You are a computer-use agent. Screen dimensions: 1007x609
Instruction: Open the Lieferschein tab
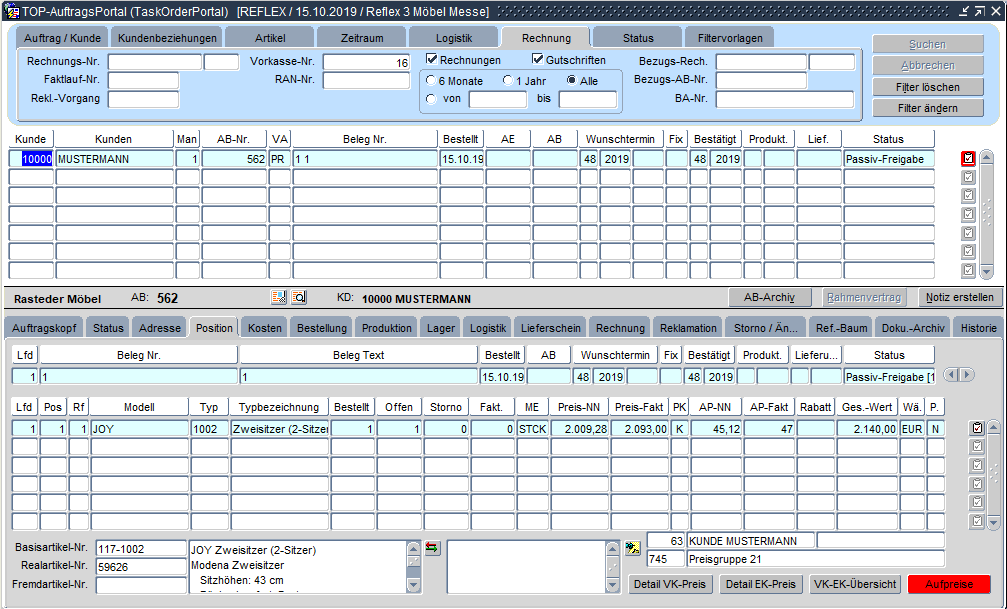pos(549,327)
